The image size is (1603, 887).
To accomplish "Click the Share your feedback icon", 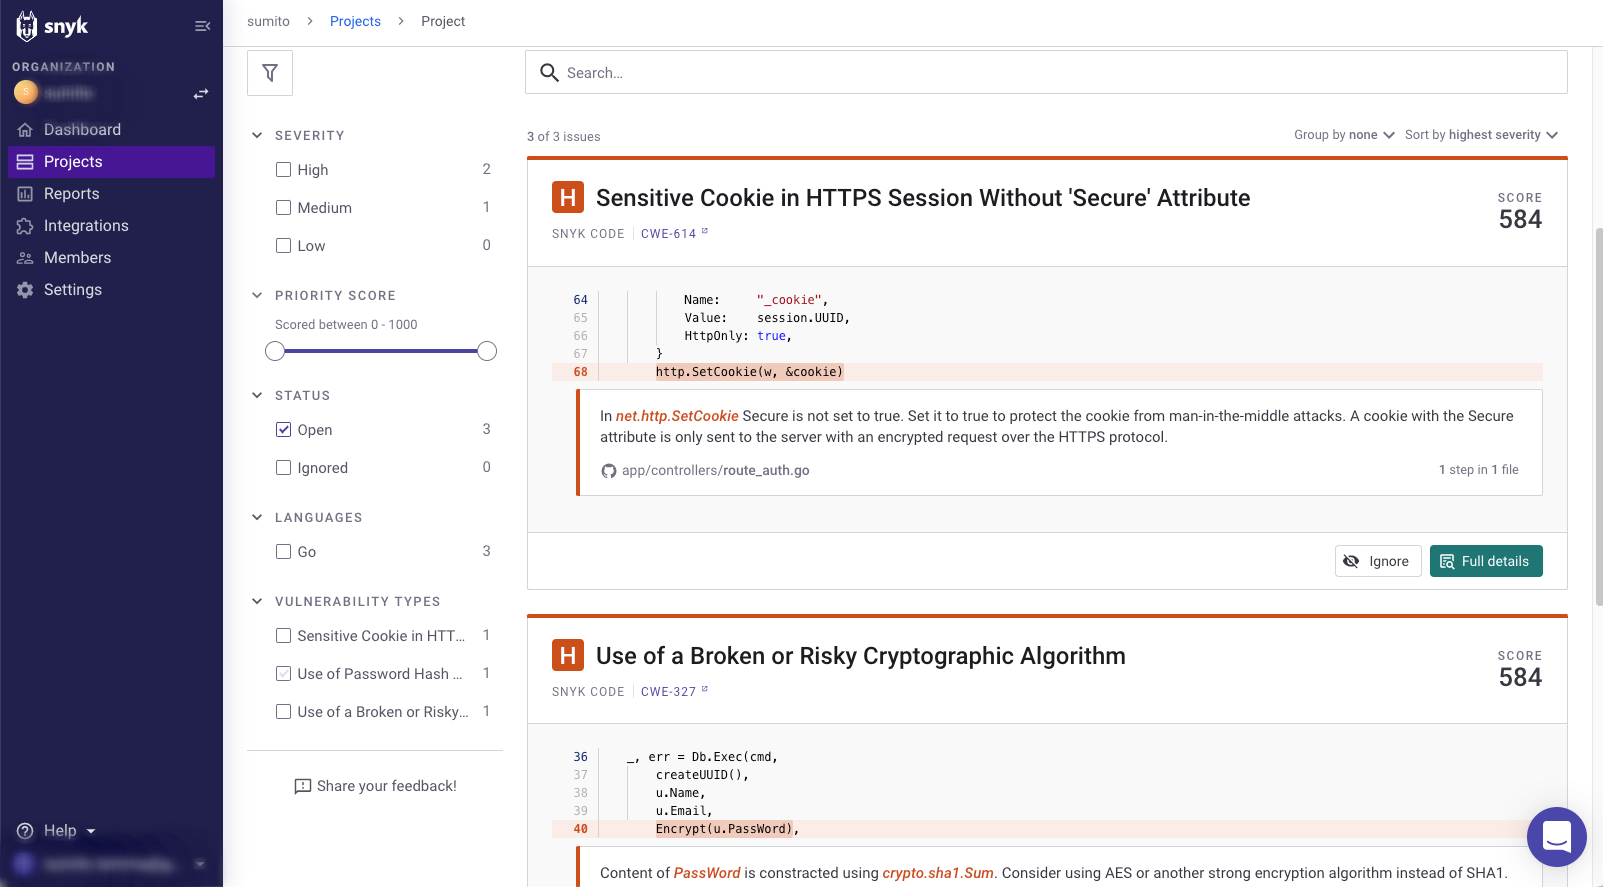I will point(302,786).
